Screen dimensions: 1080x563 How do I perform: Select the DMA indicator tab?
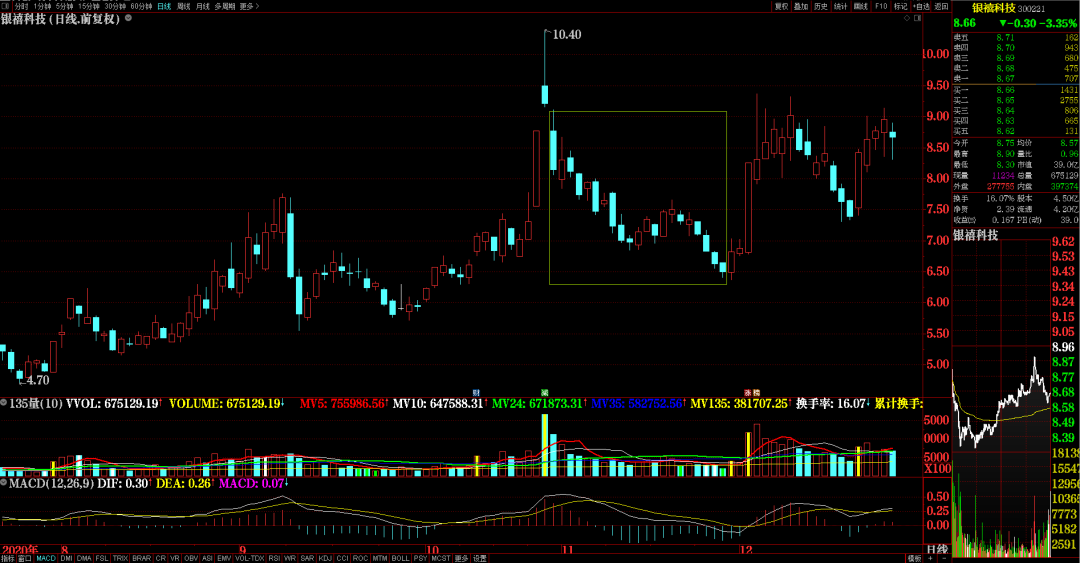[84, 558]
